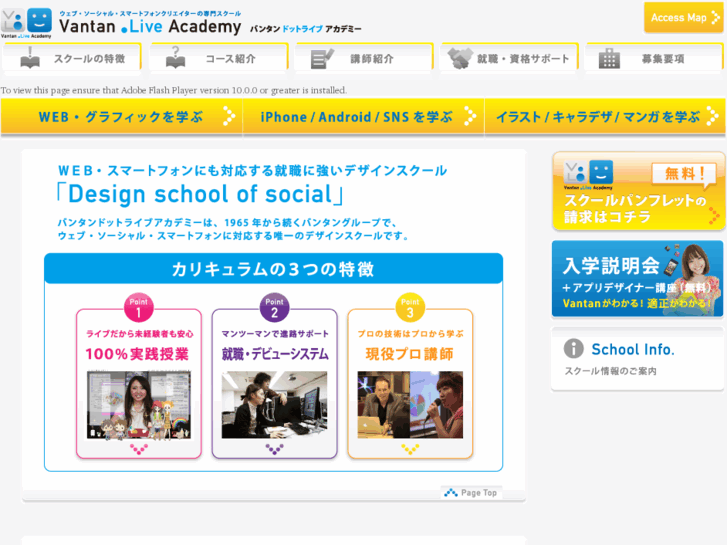The width and height of the screenshot is (727, 545).
Task: Click マンツーマンで進路サポート text
Action: 275,333
